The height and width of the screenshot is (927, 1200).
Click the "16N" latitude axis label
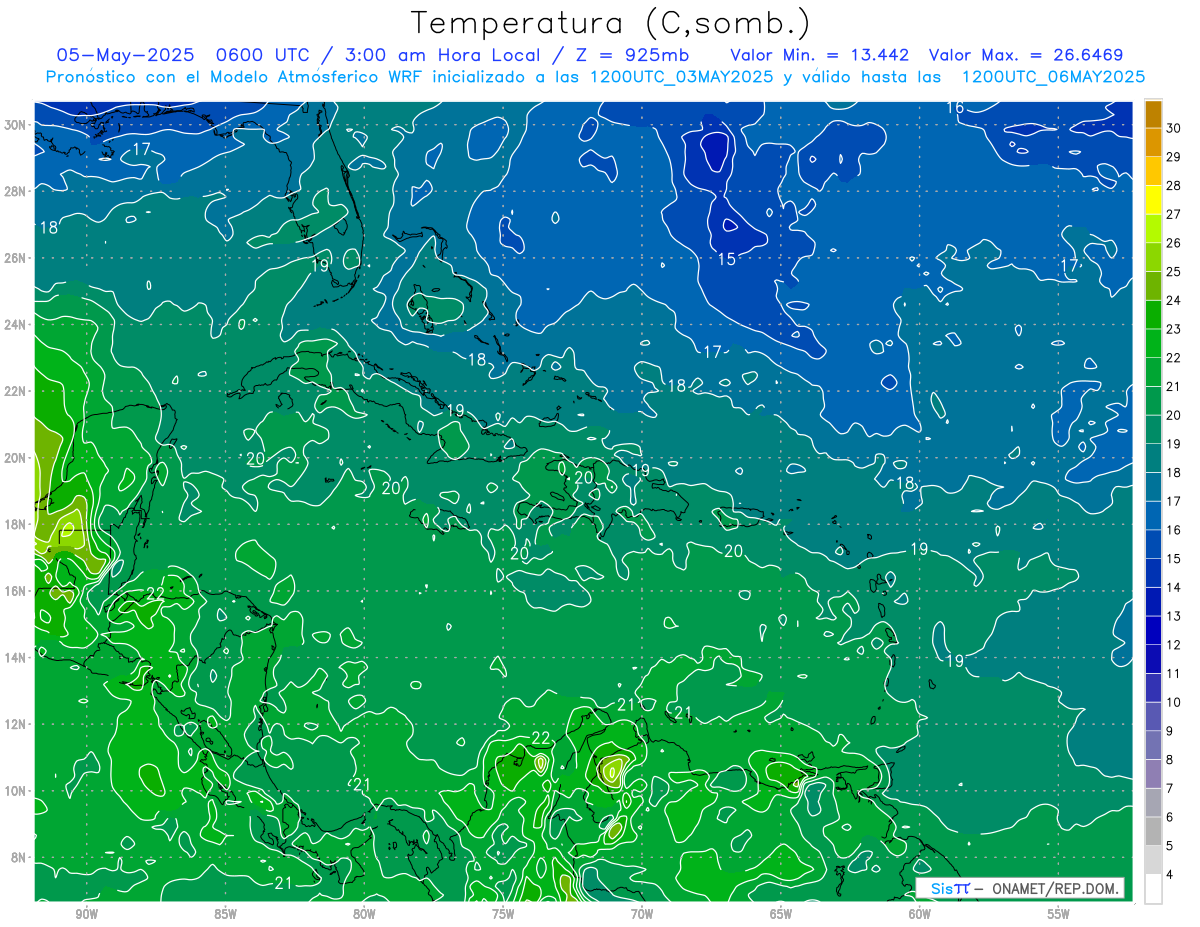coord(15,591)
